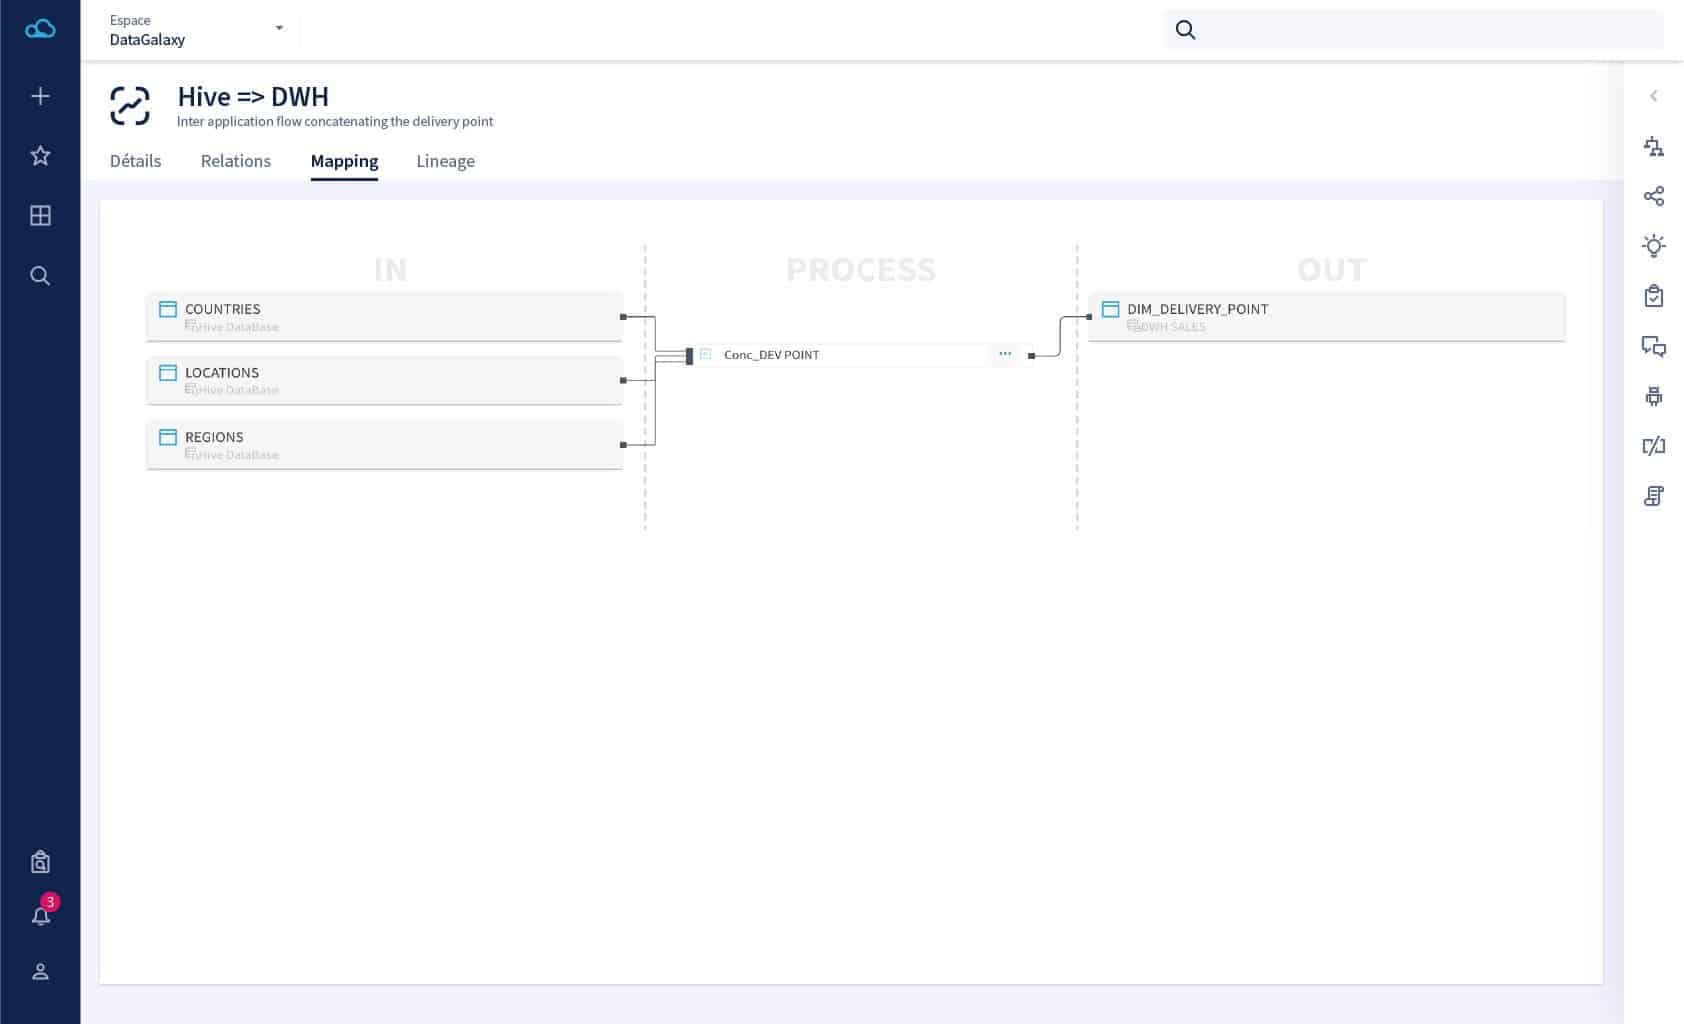Open the clipboard checkmark tasks icon
Viewport: 1684px width, 1024px height.
(x=1654, y=296)
